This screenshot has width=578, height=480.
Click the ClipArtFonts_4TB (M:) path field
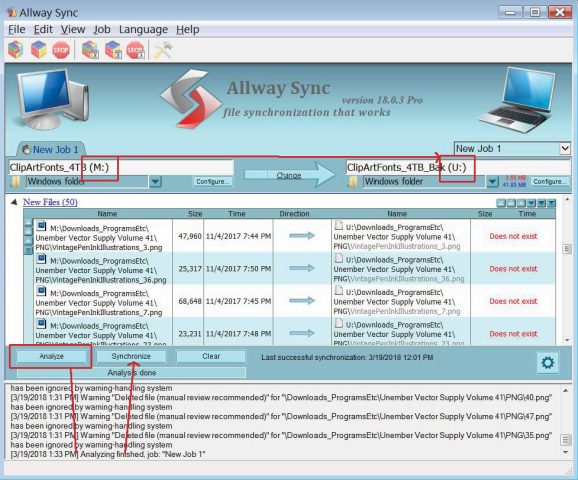click(x=121, y=167)
